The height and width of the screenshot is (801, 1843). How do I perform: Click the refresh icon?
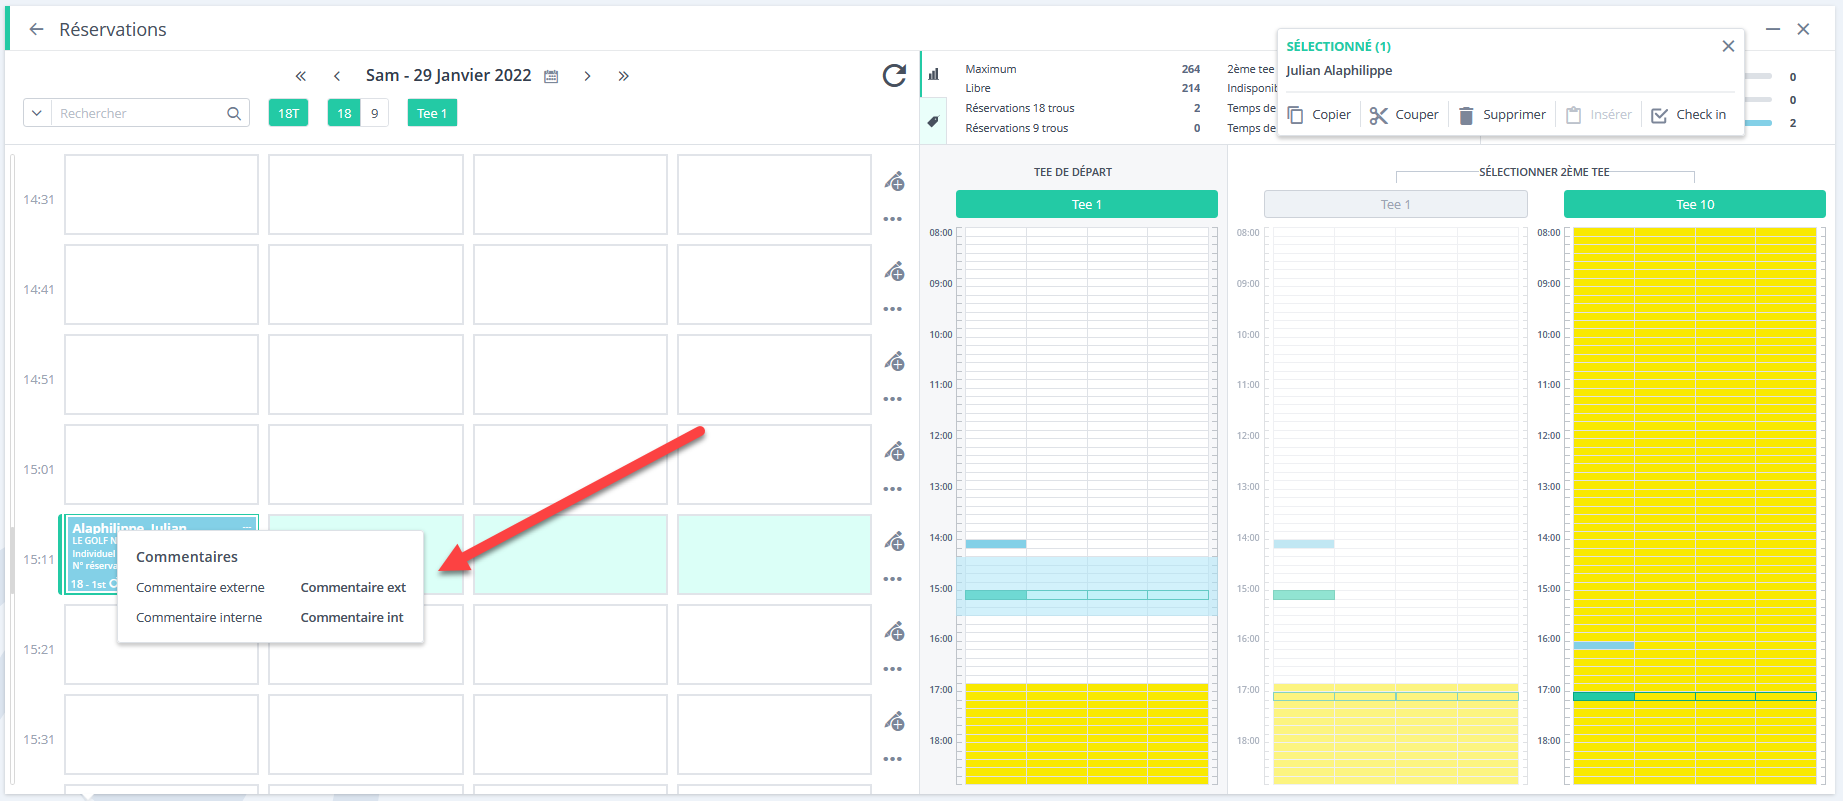(x=894, y=75)
